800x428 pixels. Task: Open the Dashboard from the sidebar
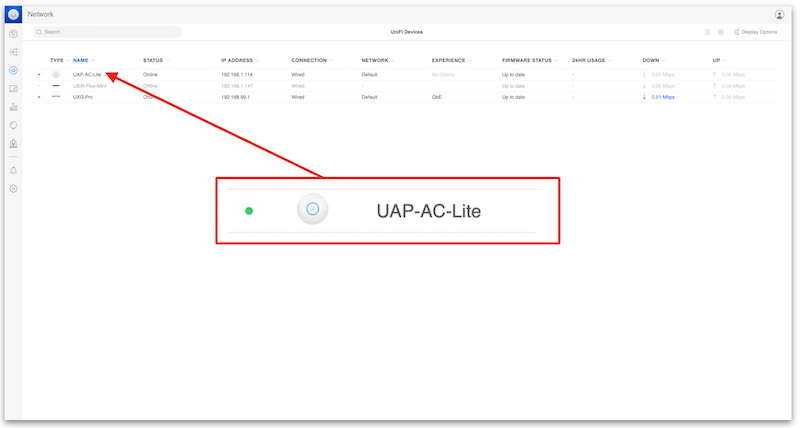point(13,34)
